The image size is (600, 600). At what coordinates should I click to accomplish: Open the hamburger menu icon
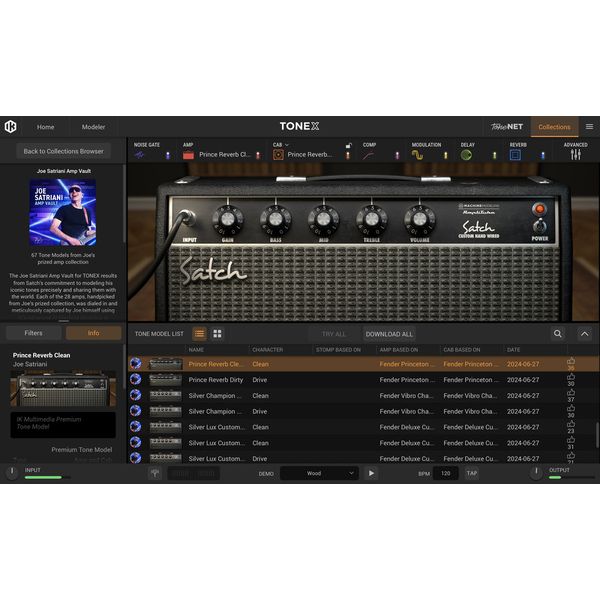589,127
